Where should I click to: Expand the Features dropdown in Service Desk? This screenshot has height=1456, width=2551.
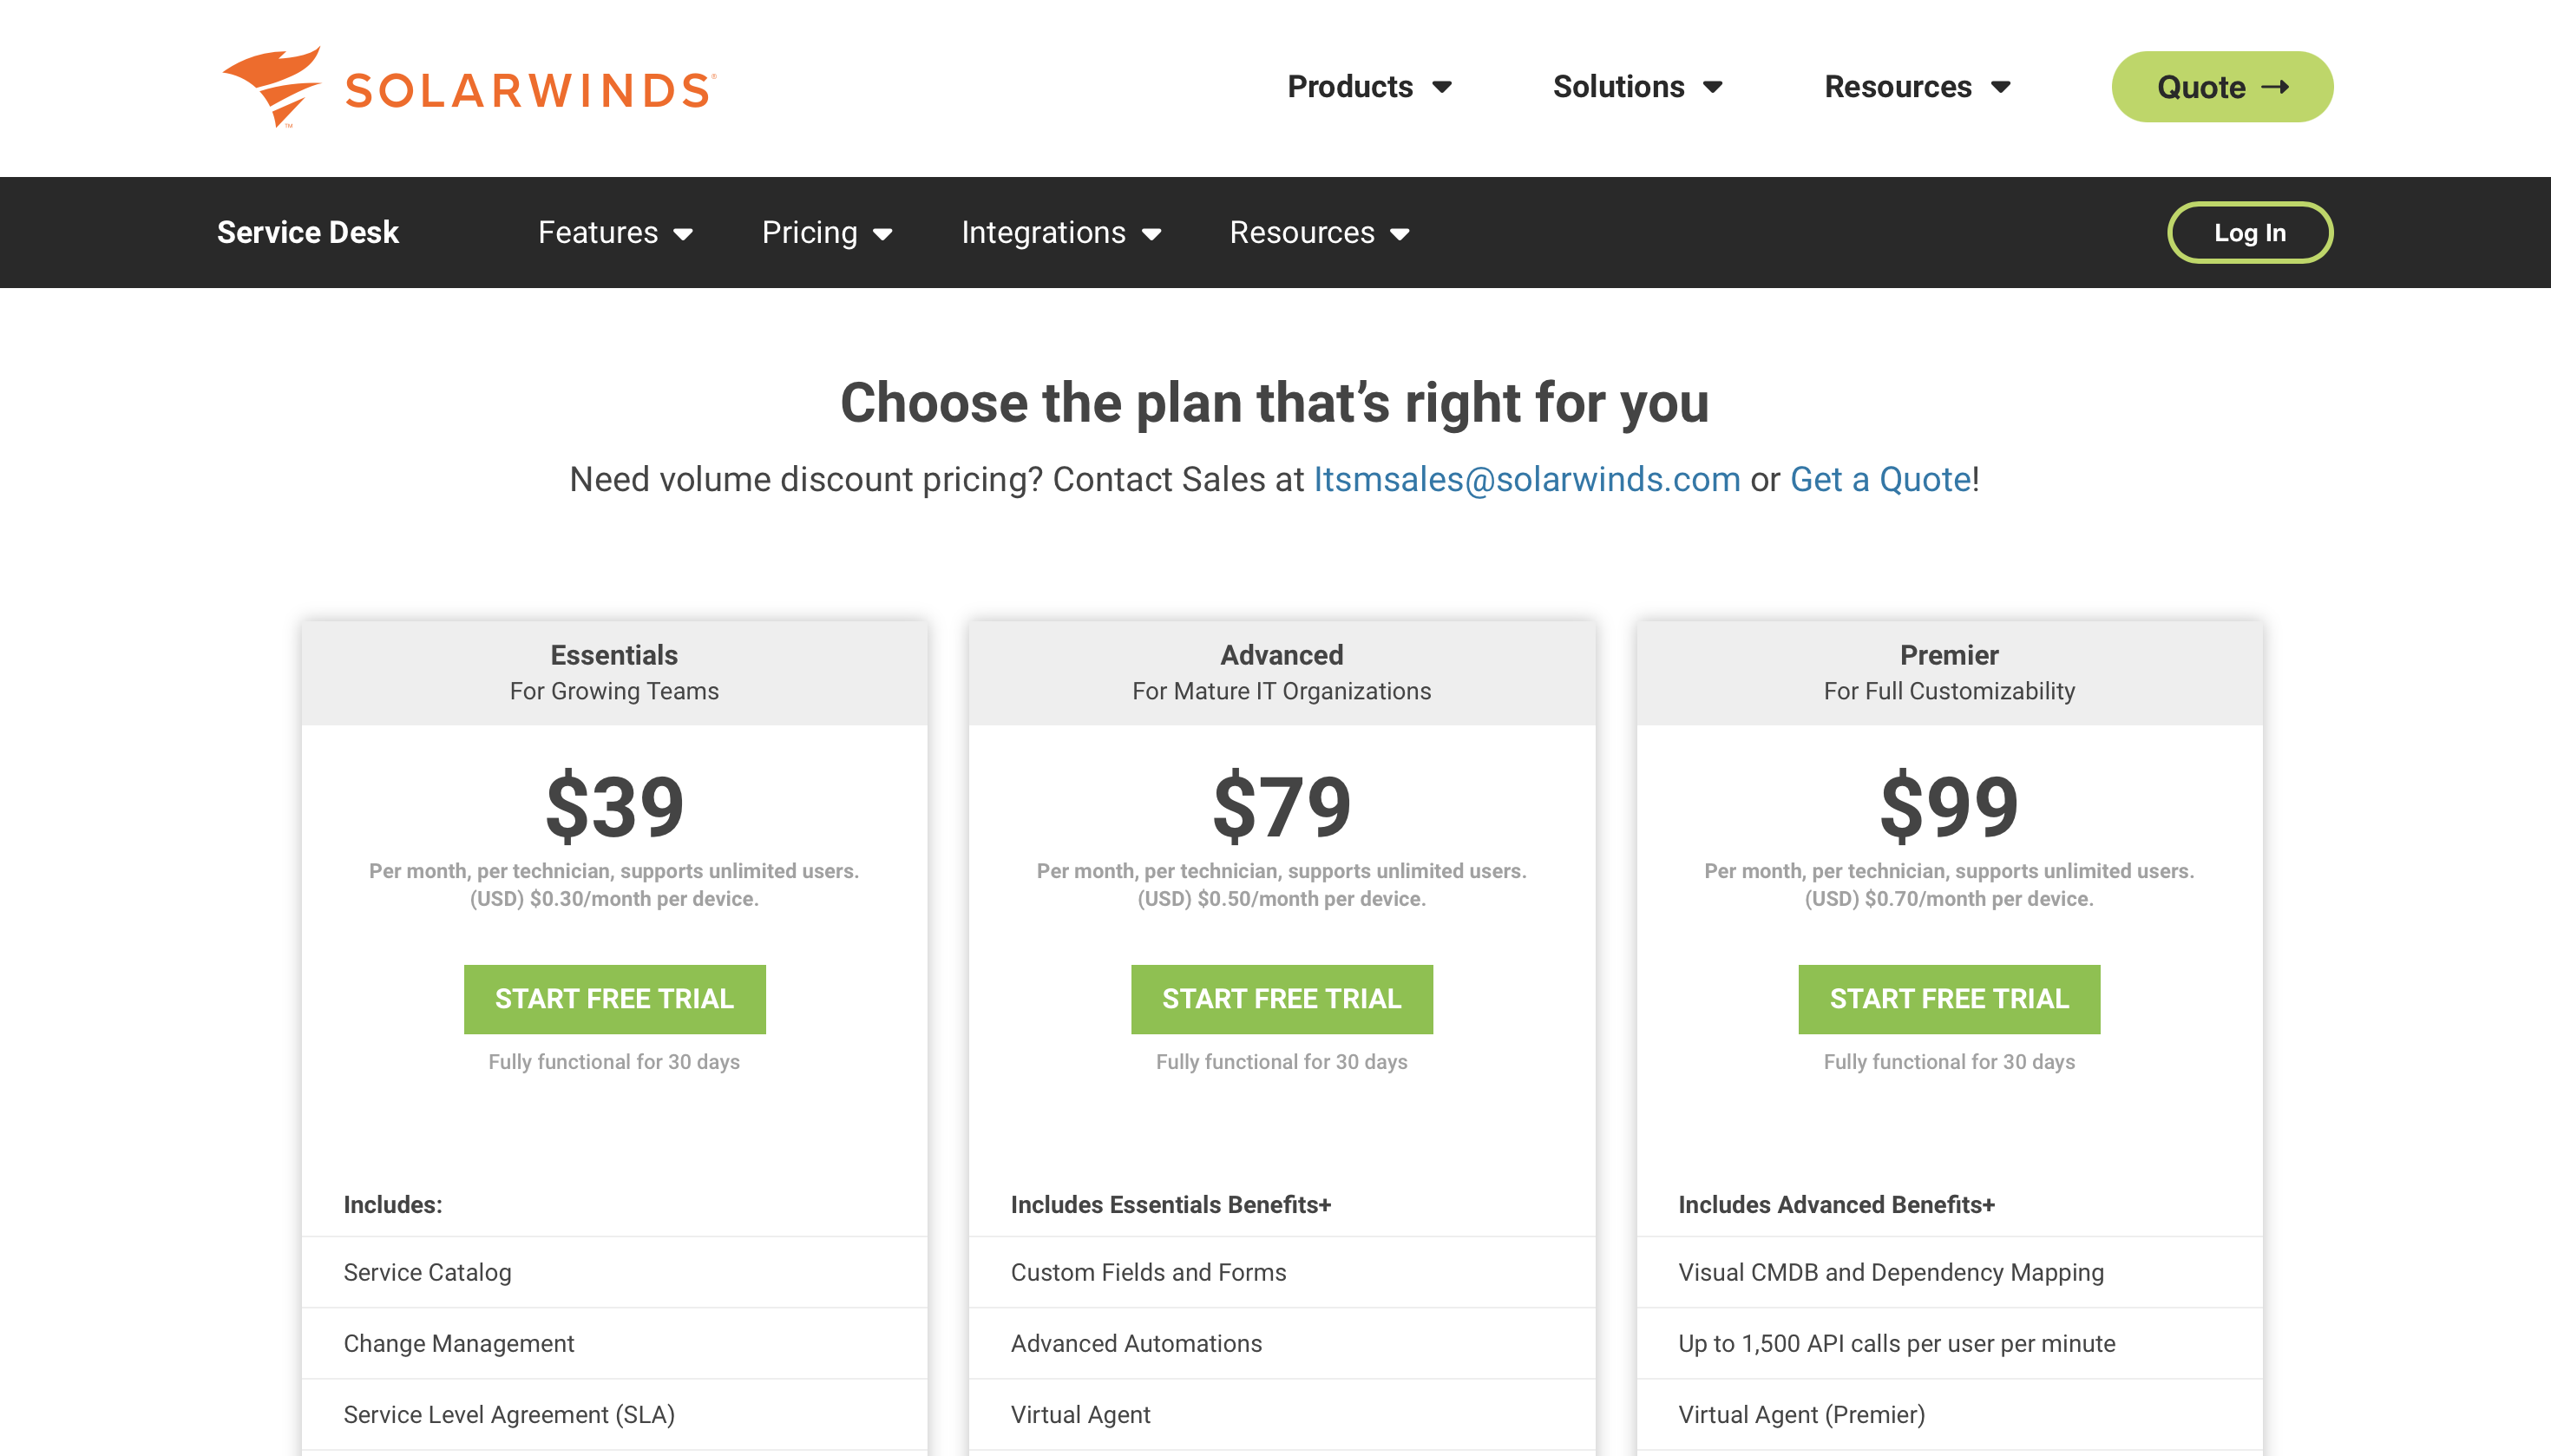click(613, 232)
